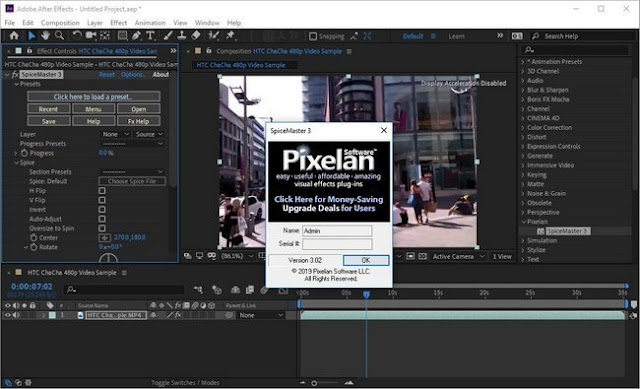
Task: Enable the V Flip checkbox
Action: tap(102, 200)
